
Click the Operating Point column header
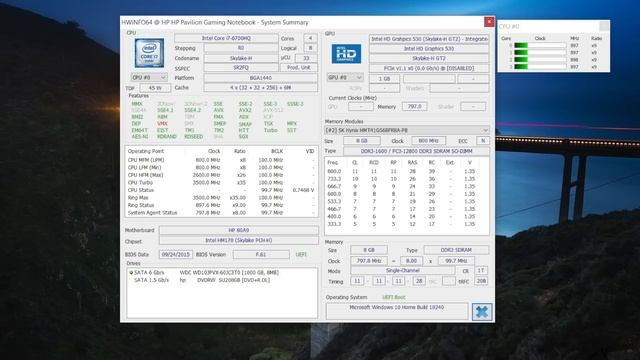(x=146, y=151)
